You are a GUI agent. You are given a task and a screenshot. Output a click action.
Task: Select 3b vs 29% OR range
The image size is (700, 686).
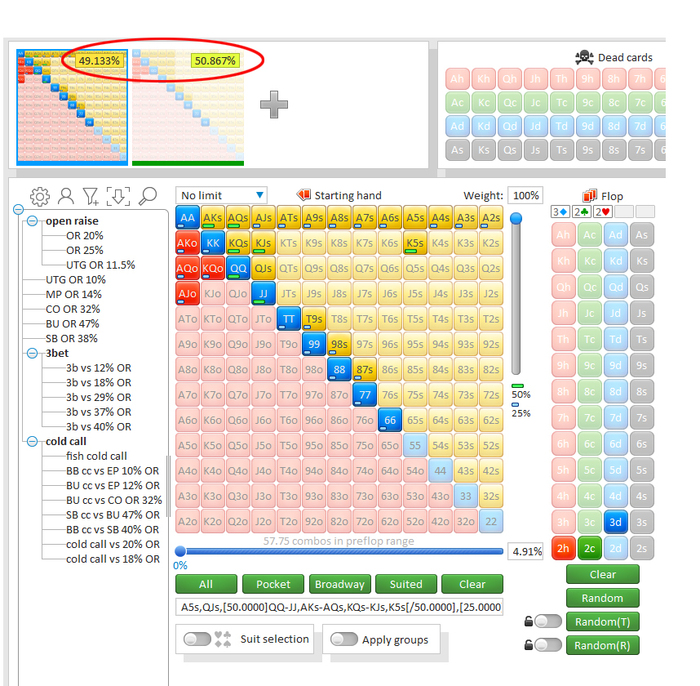pos(99,397)
